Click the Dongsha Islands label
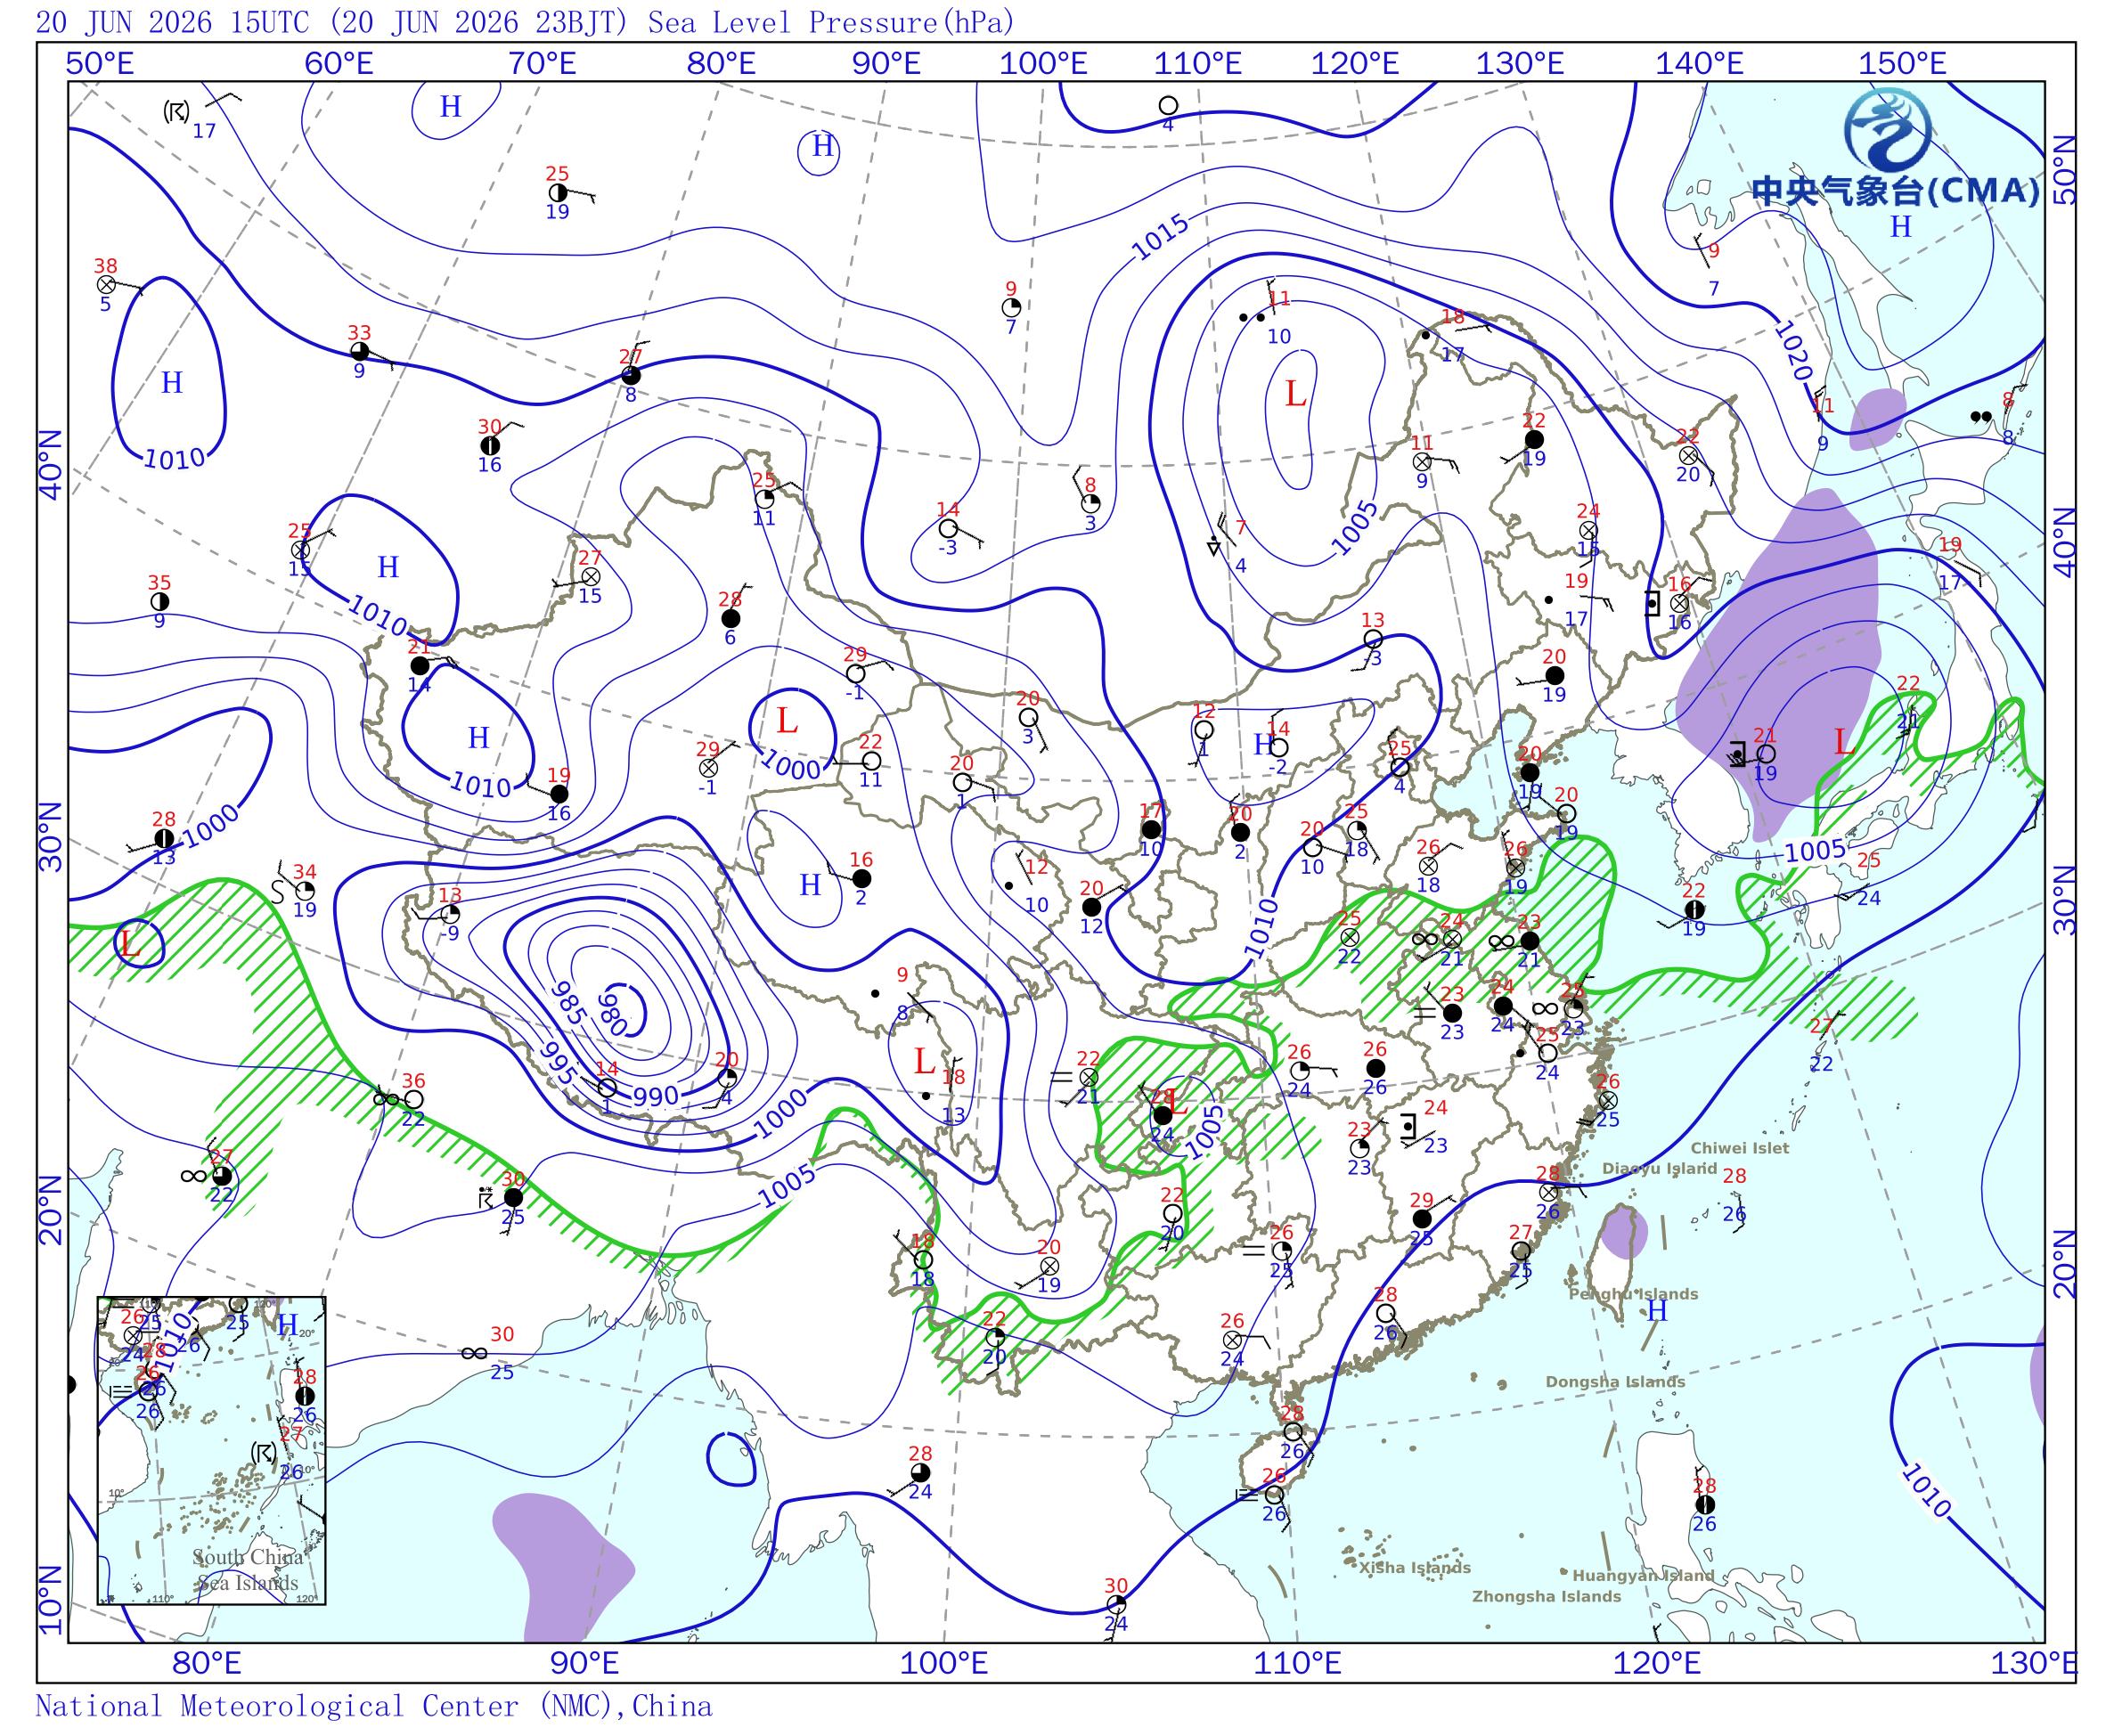The height and width of the screenshot is (1736, 2114). point(1615,1382)
